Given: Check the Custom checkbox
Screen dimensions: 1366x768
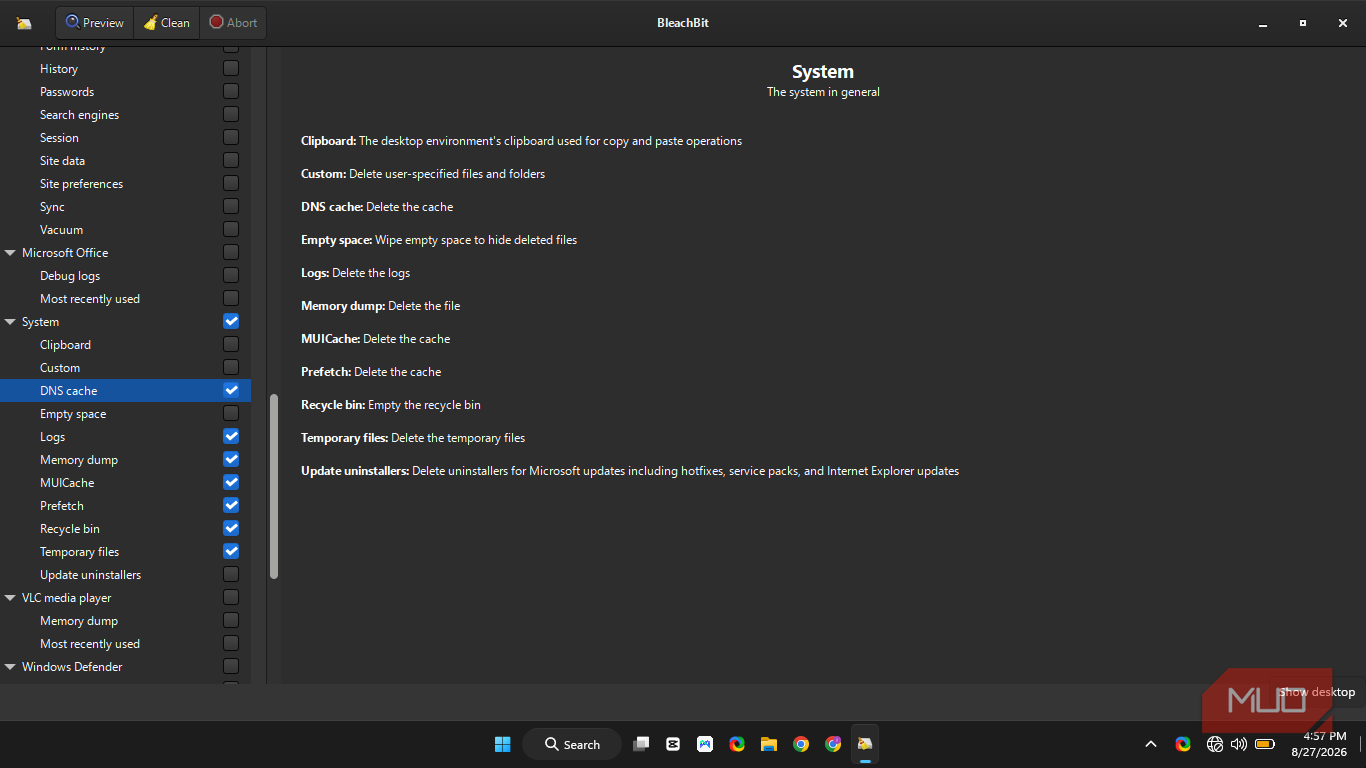Looking at the screenshot, I should click(231, 367).
